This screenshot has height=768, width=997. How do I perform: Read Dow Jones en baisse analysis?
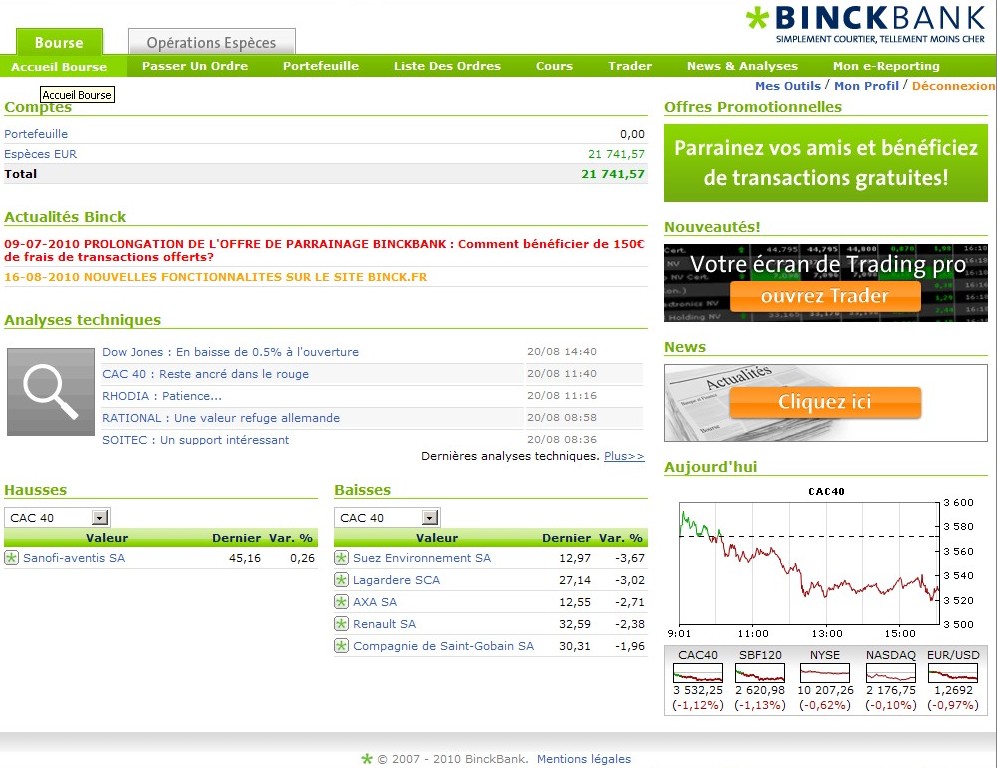(x=230, y=352)
